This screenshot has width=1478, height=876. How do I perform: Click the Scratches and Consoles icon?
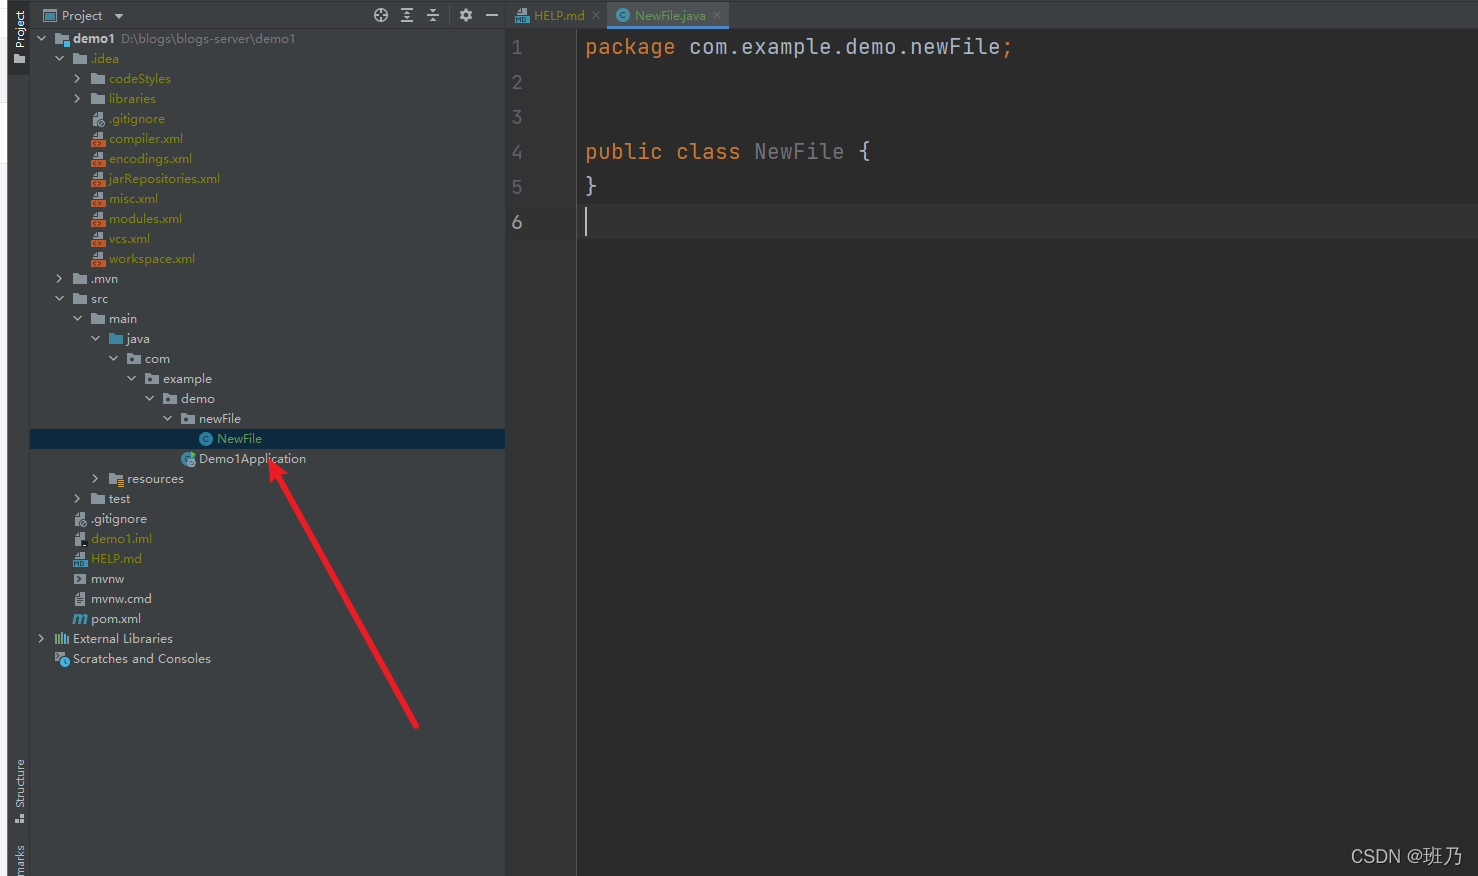tap(62, 659)
